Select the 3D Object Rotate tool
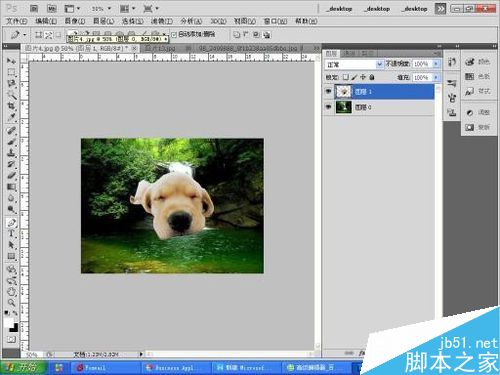Viewport: 500px width, 375px height. pos(11,269)
